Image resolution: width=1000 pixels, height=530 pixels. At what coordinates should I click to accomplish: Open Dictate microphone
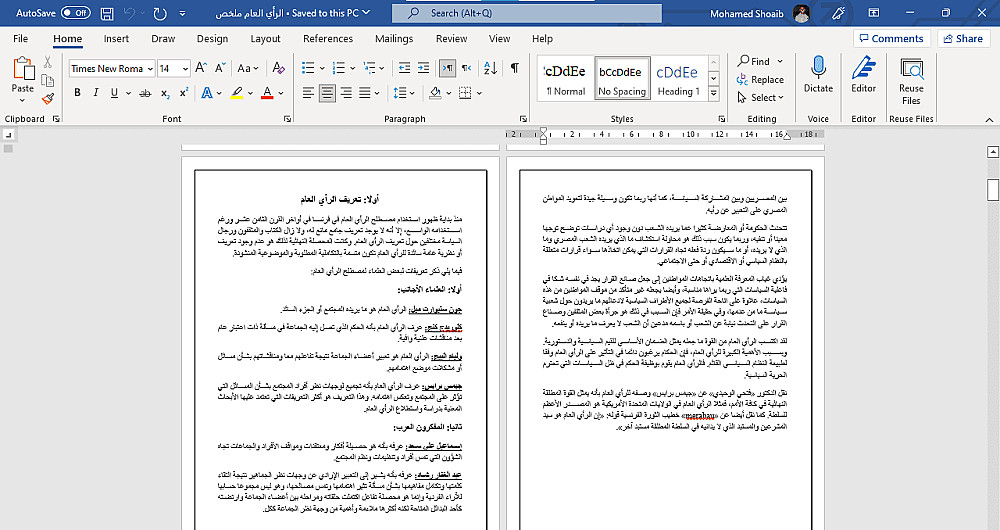tap(818, 75)
